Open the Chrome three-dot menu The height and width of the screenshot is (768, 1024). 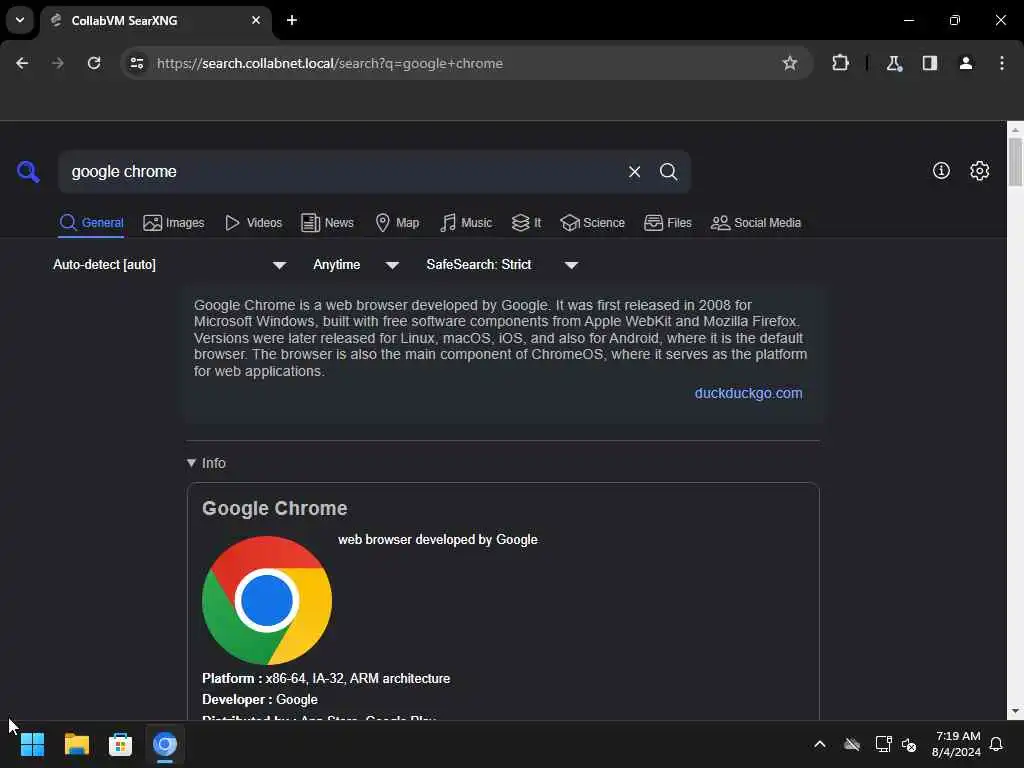coord(1002,63)
